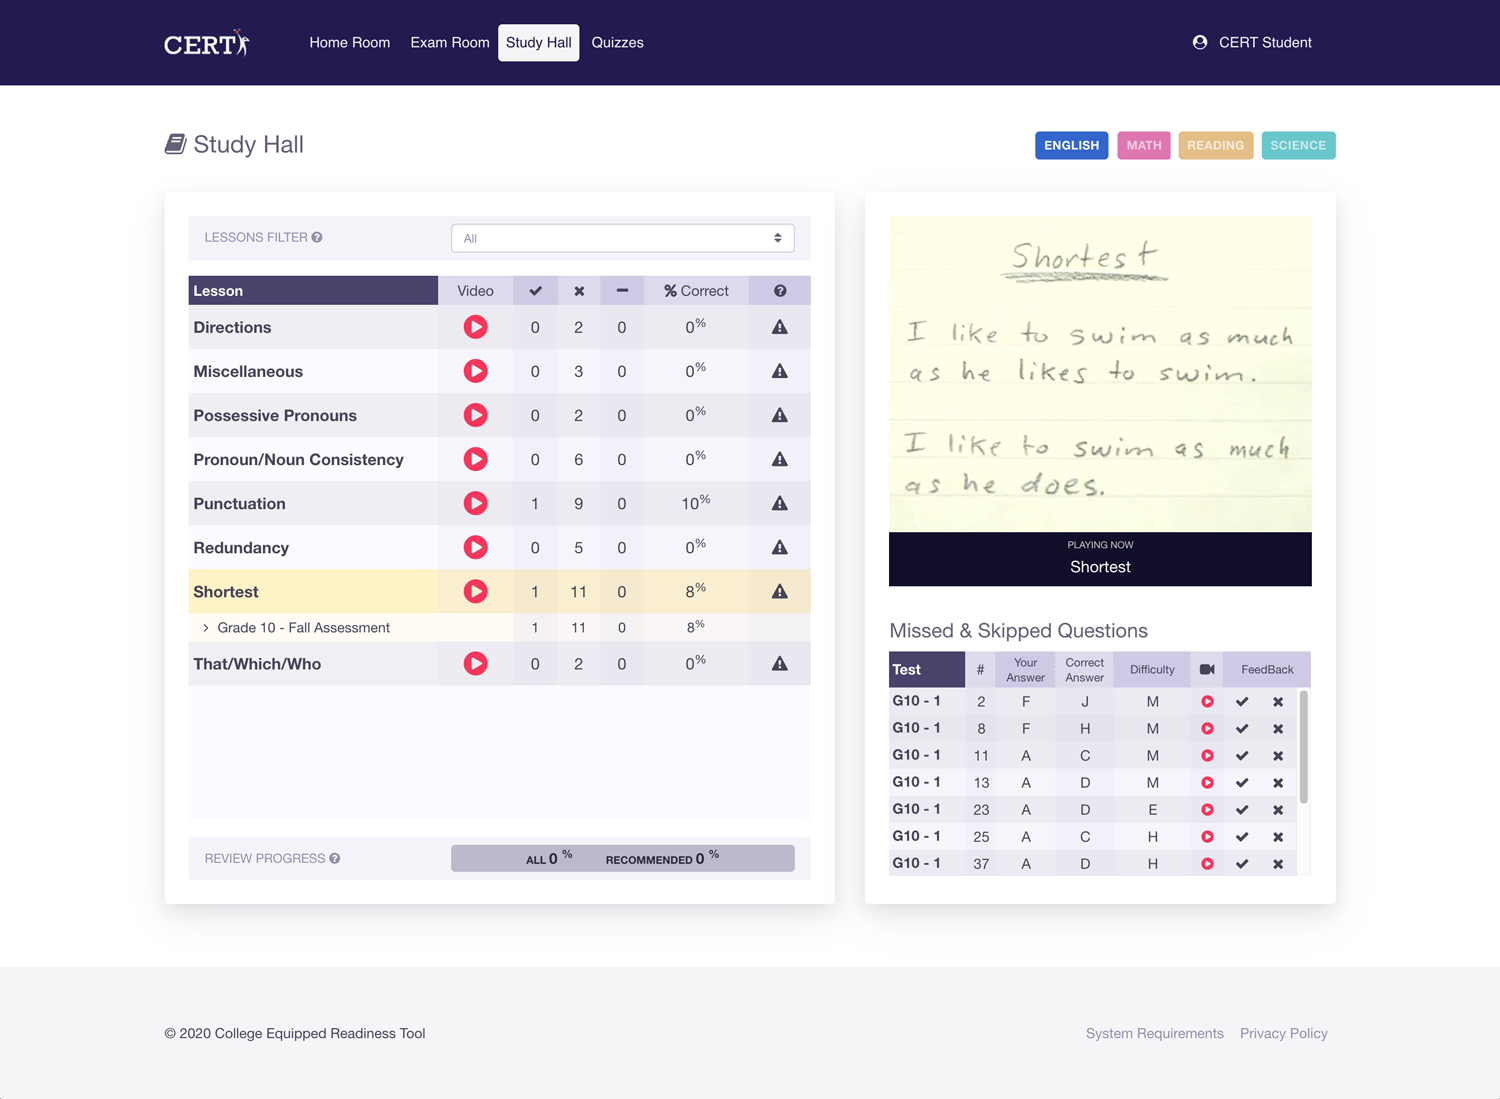Image resolution: width=1500 pixels, height=1099 pixels.
Task: Play the Directions lesson video
Action: tap(475, 327)
